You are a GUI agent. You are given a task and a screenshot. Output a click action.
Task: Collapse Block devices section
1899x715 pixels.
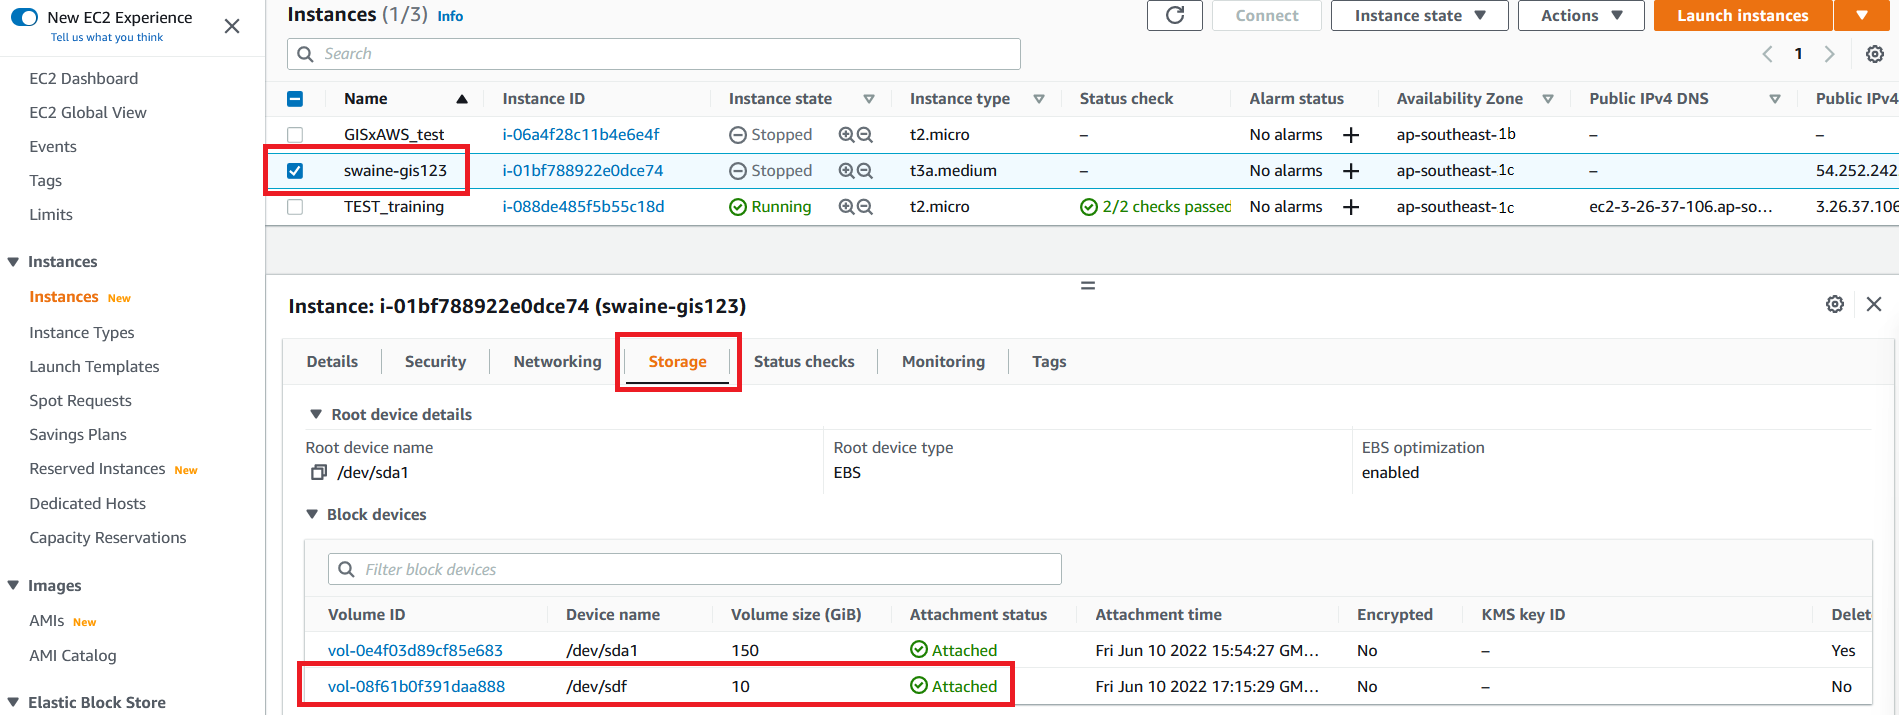pyautogui.click(x=312, y=514)
